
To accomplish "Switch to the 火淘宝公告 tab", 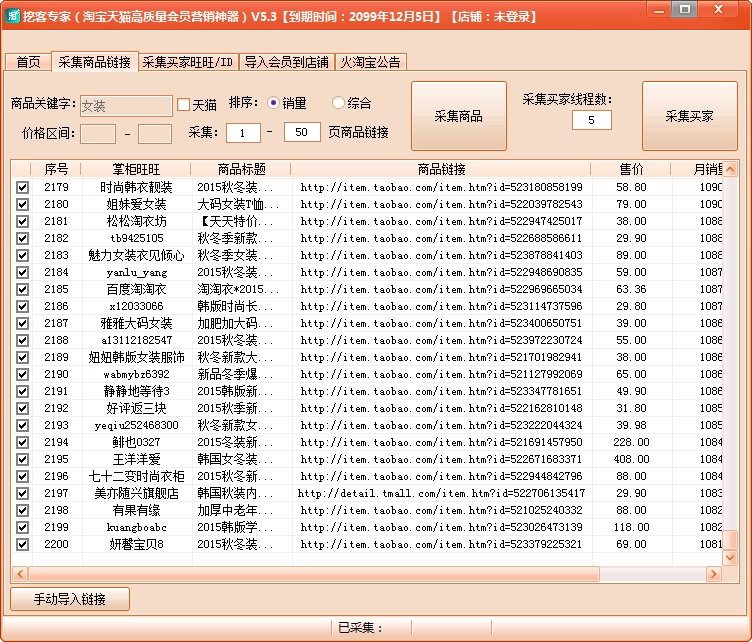I will click(370, 62).
